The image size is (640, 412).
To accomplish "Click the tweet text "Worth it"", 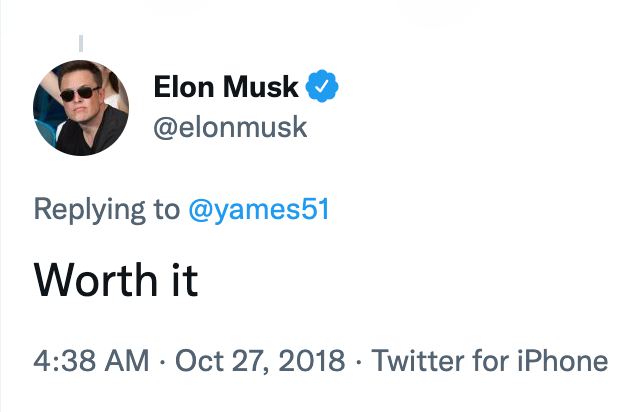I will click(116, 281).
